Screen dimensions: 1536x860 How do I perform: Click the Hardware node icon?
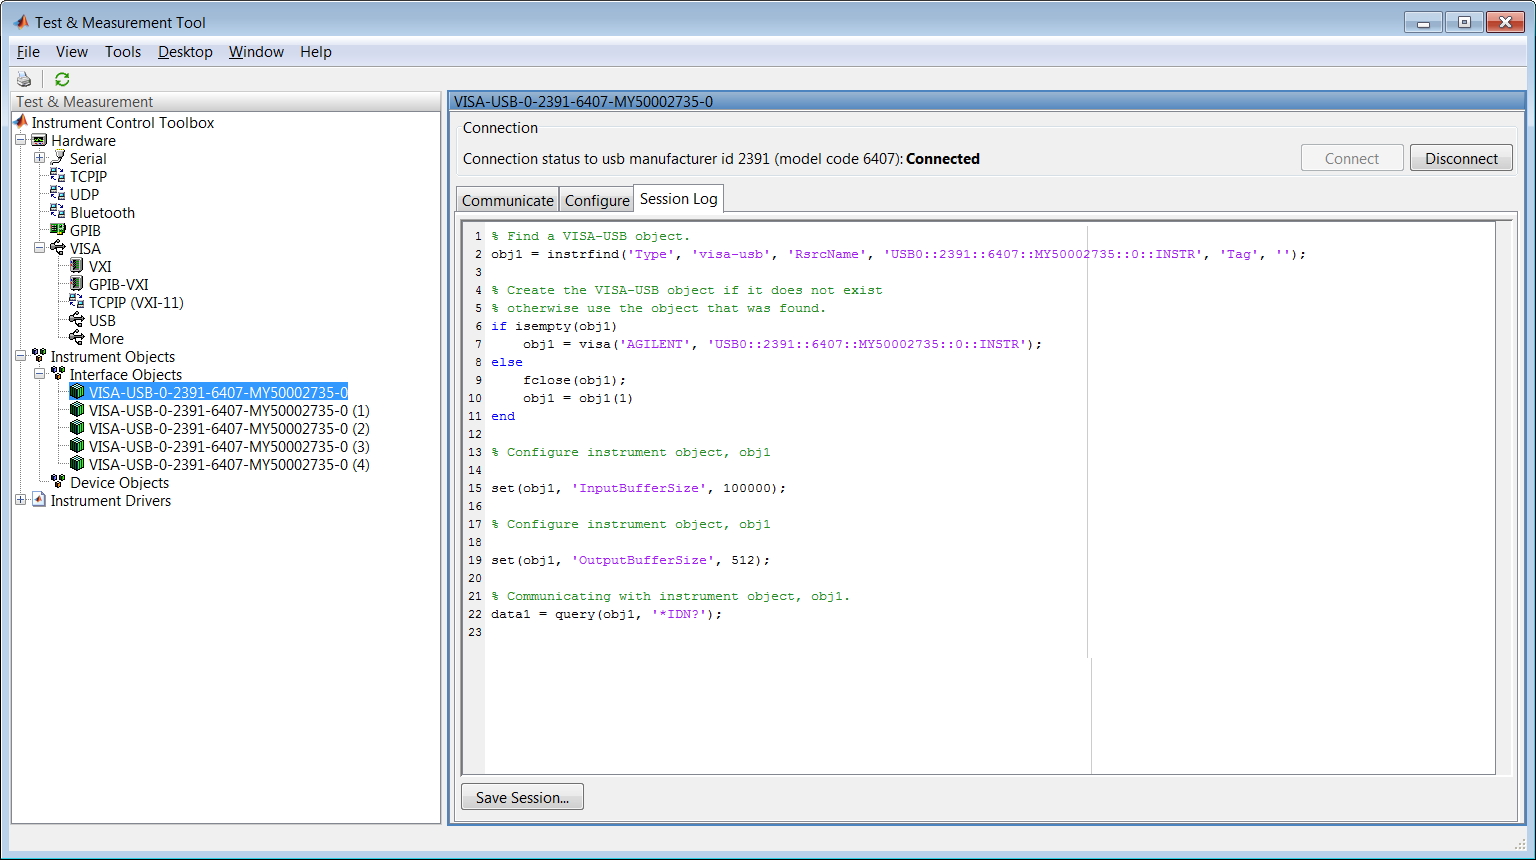pos(40,140)
